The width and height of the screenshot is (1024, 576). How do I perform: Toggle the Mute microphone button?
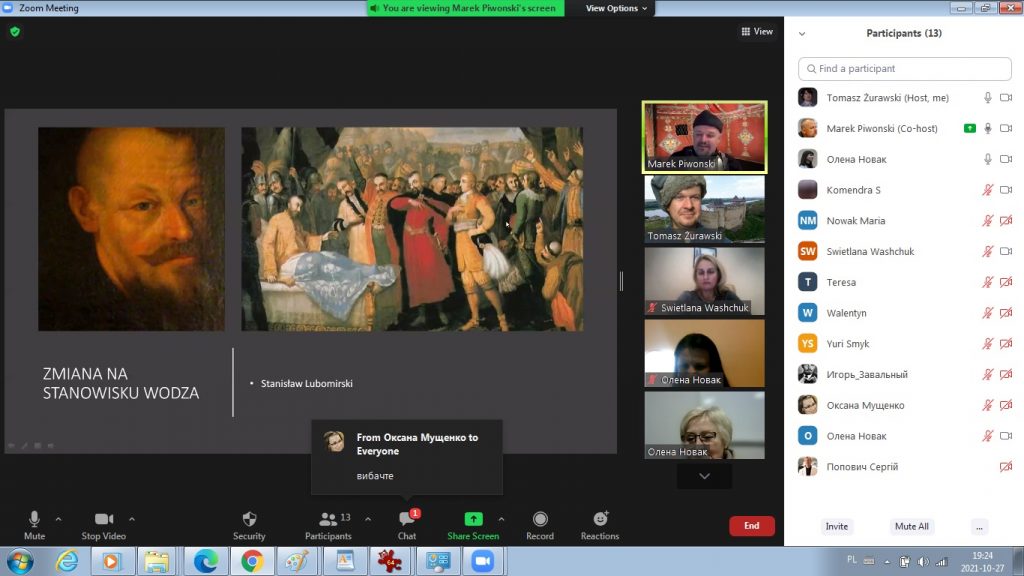pyautogui.click(x=34, y=519)
